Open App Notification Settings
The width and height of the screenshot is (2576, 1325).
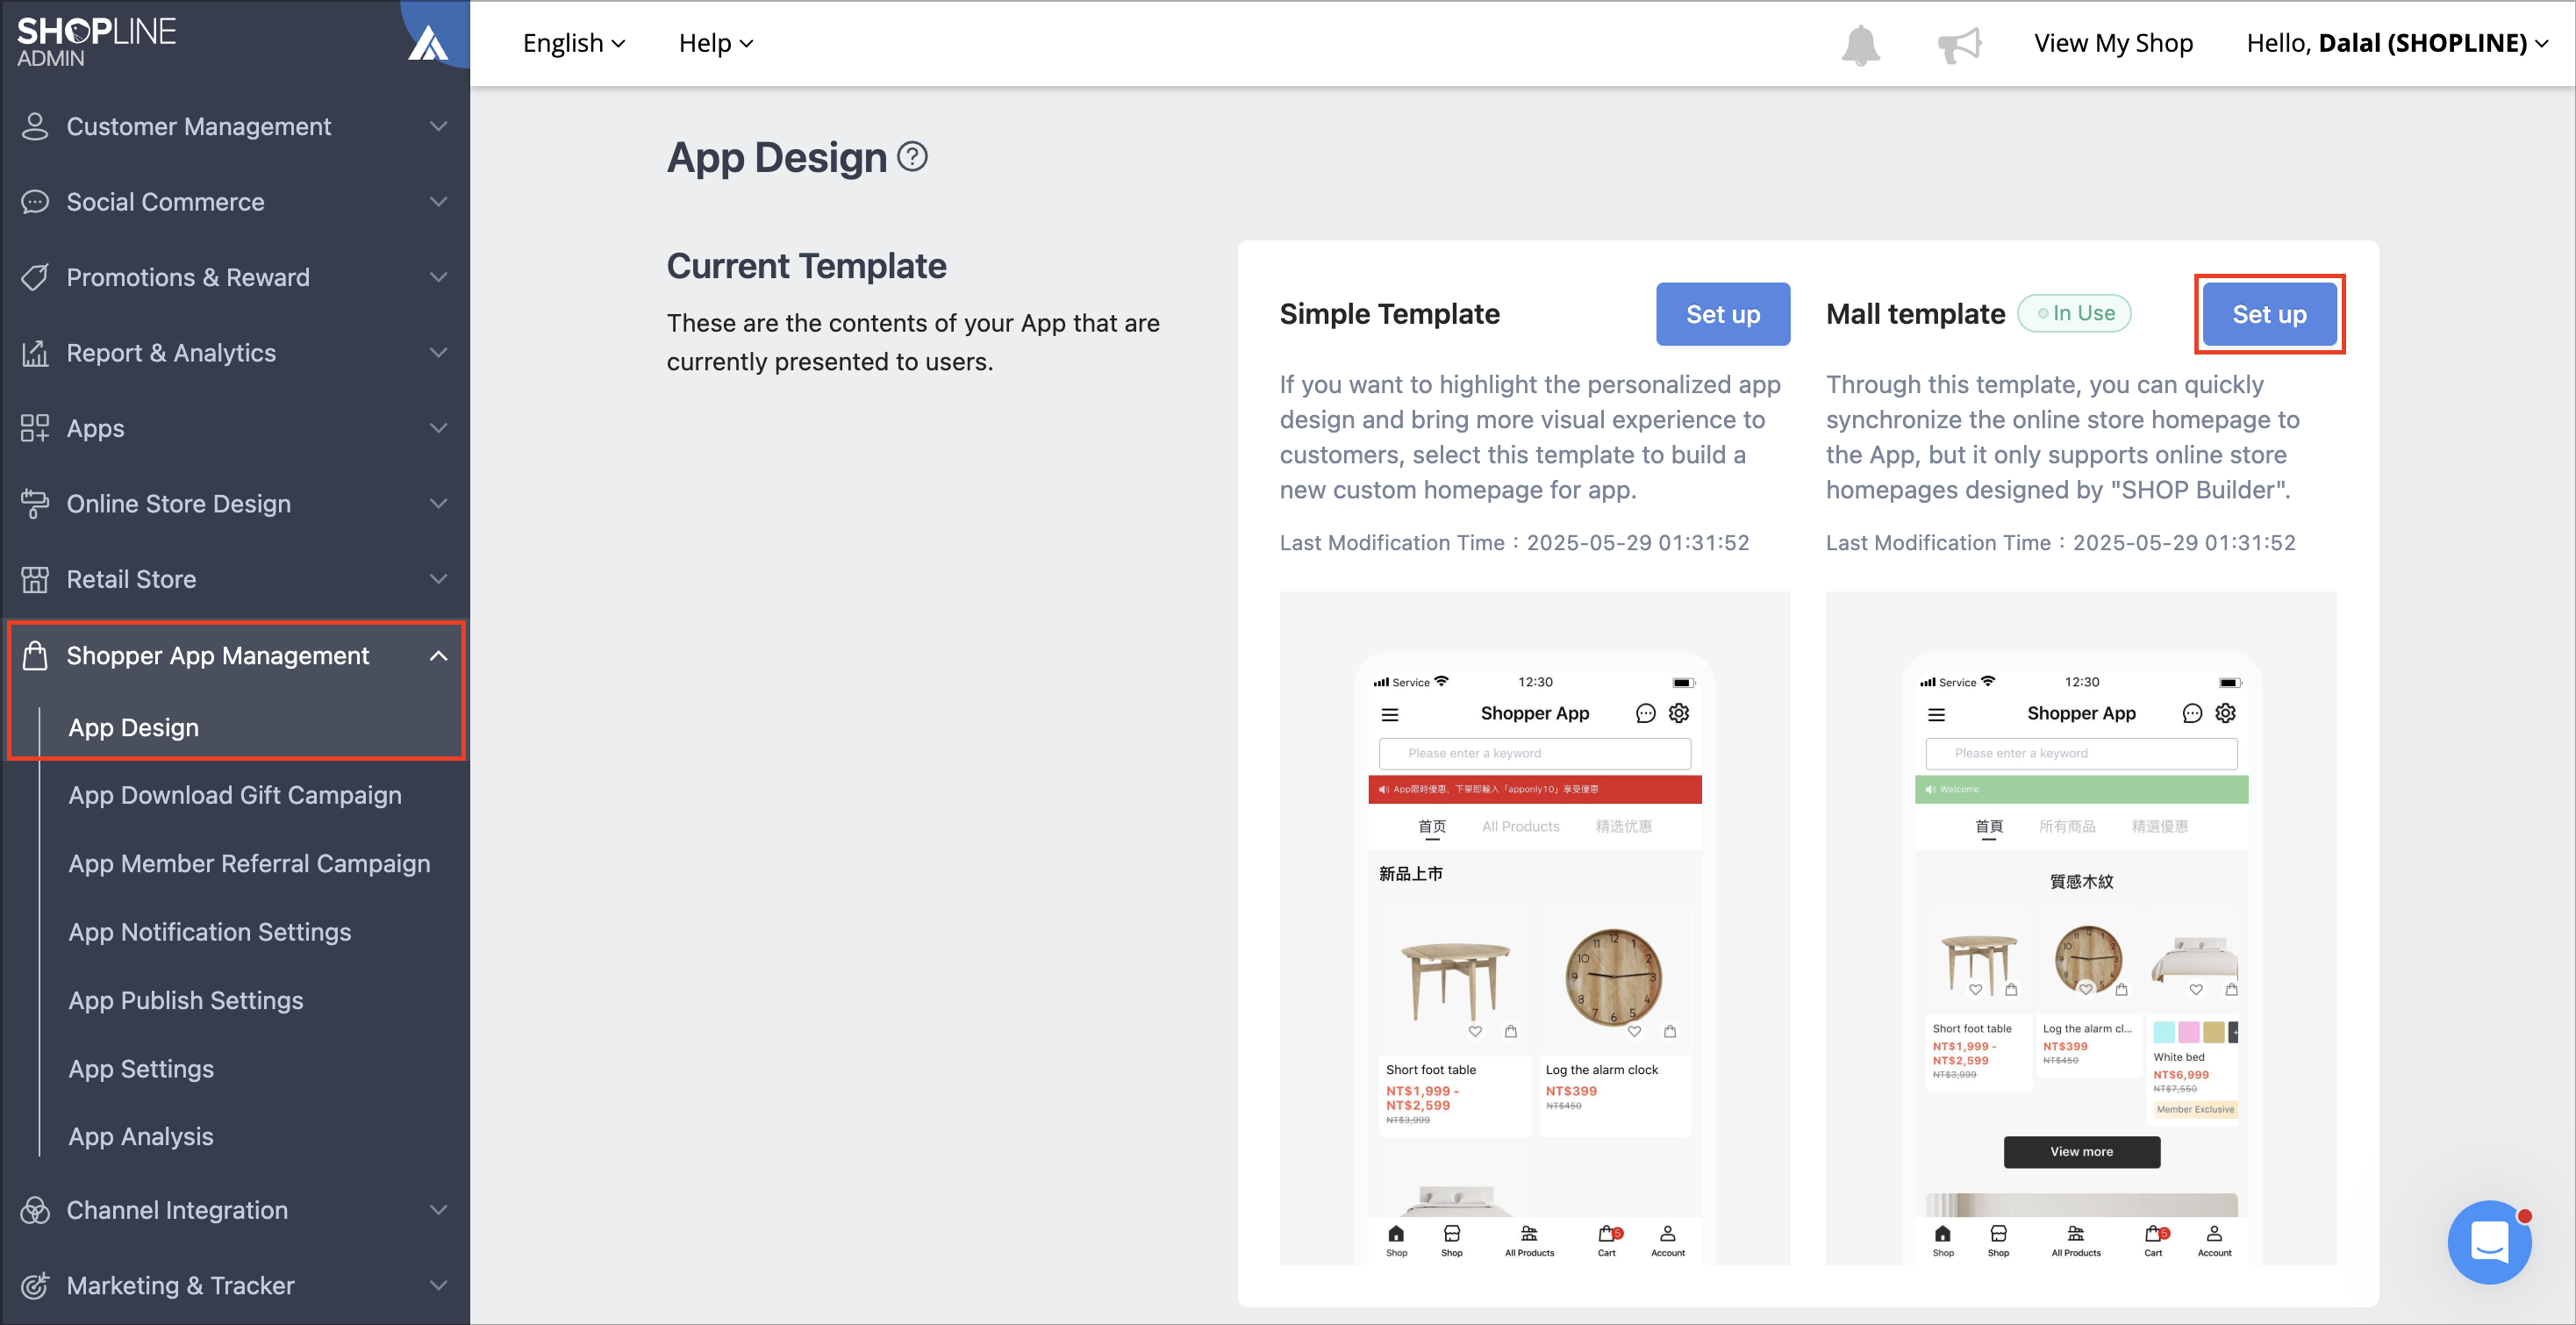[x=210, y=932]
